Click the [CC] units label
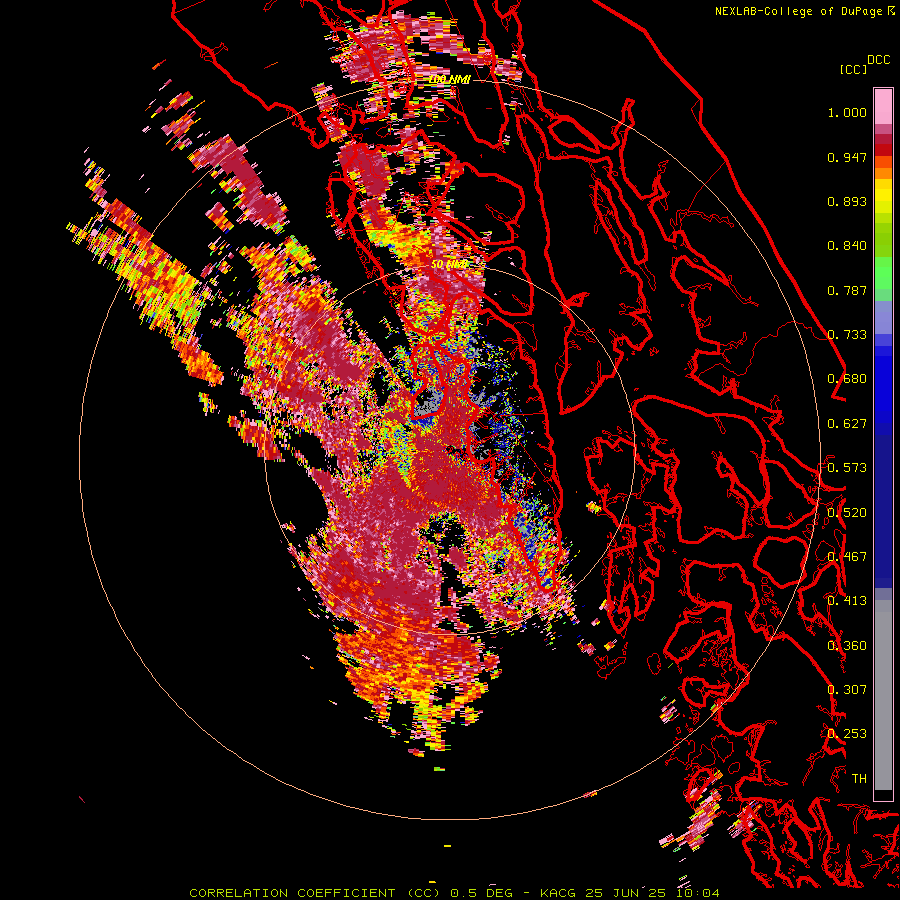 853,69
